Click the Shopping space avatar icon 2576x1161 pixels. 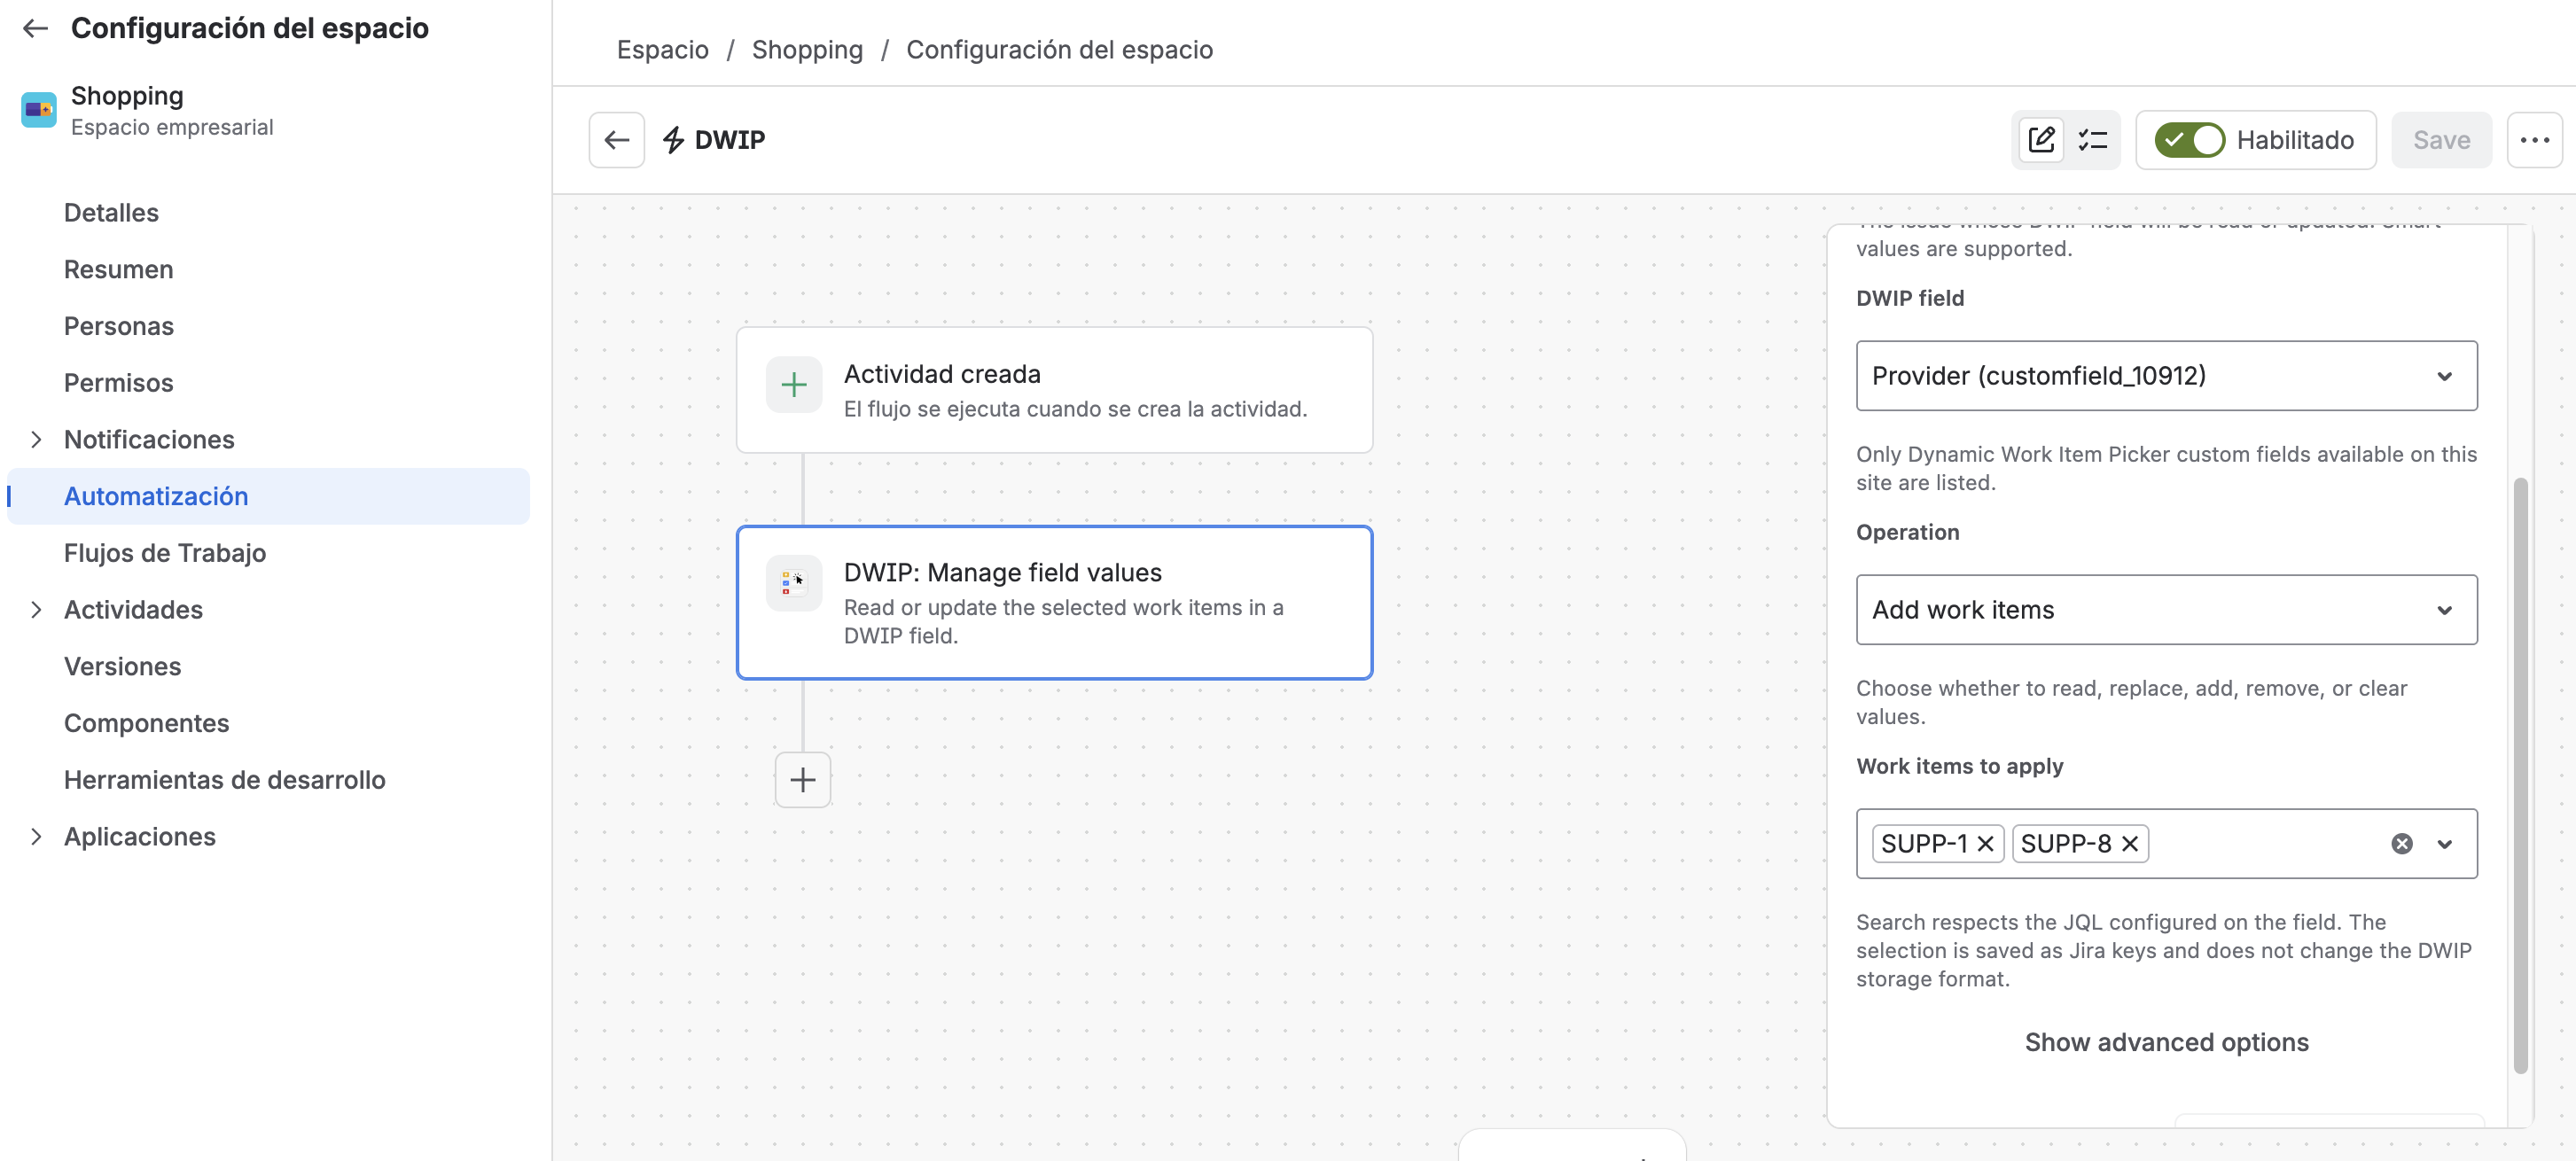(39, 110)
